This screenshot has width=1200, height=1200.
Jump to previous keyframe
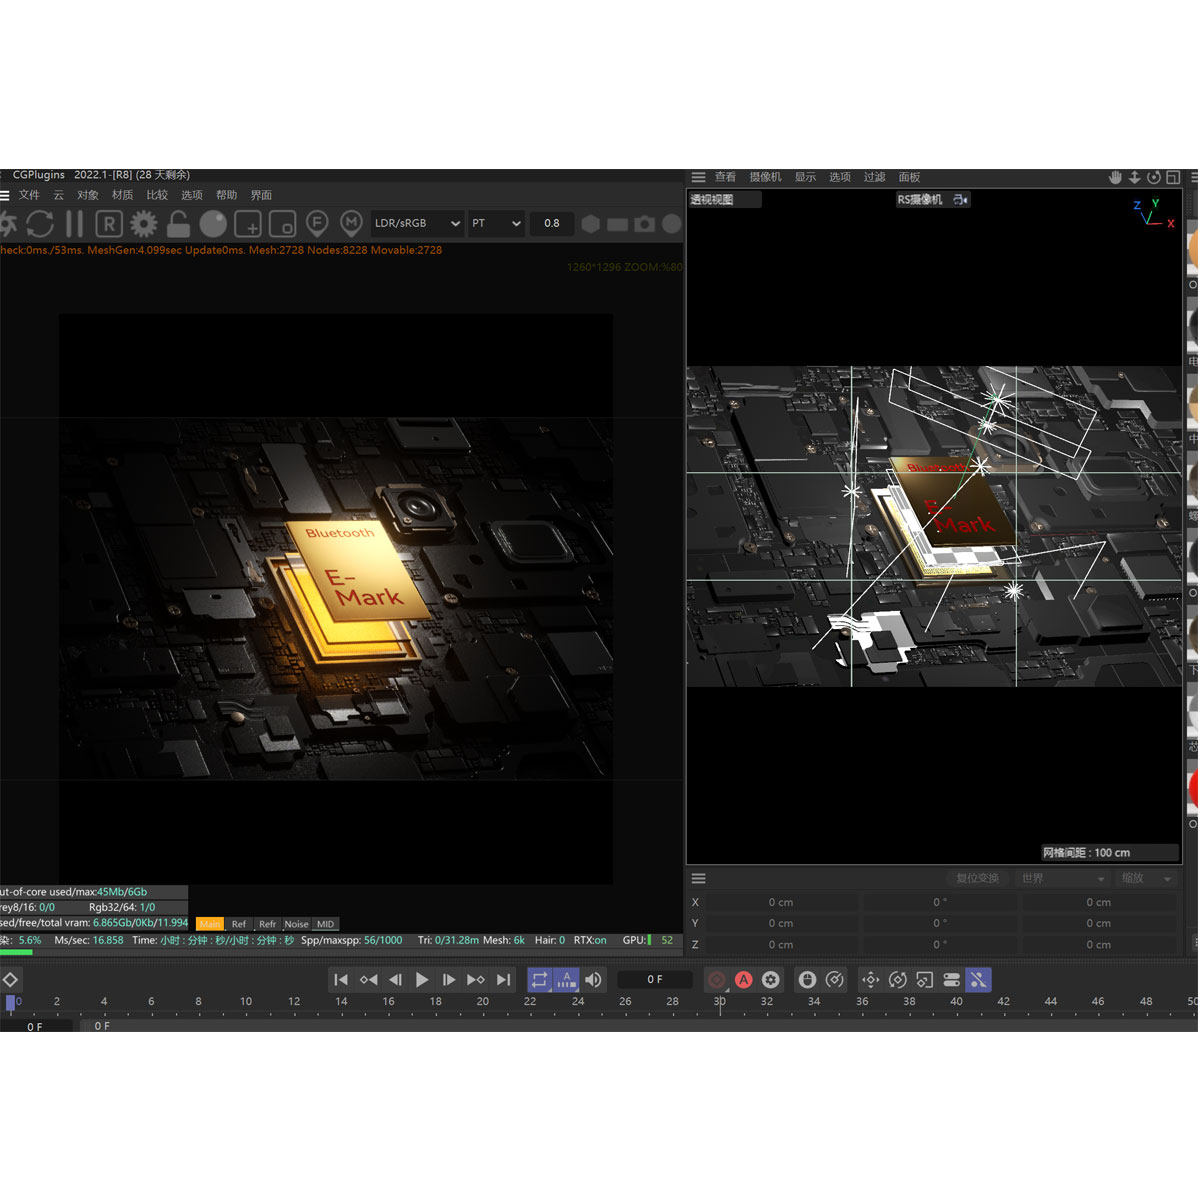(x=368, y=980)
